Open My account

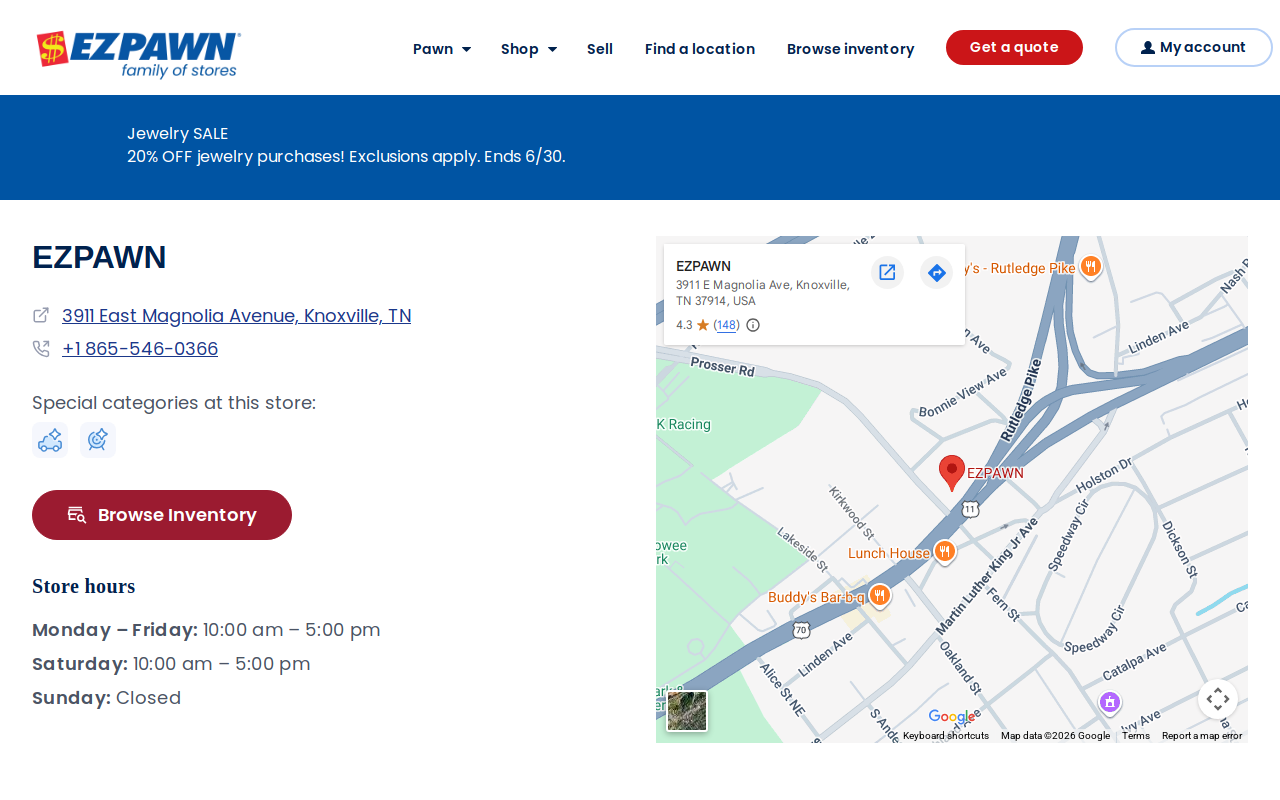pos(1194,48)
